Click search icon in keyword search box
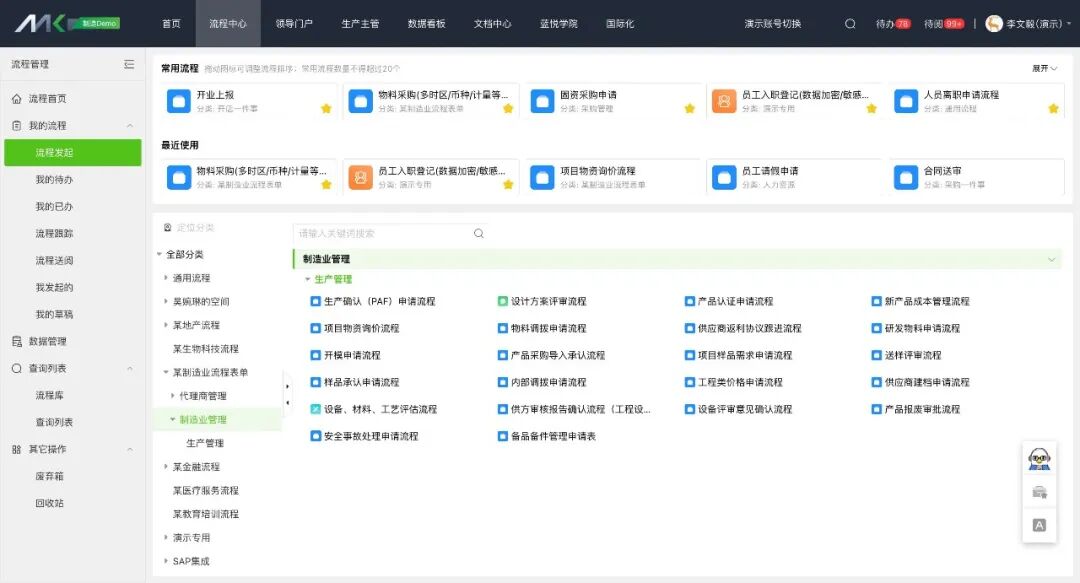Screen dimensions: 1080x583 (x=478, y=233)
